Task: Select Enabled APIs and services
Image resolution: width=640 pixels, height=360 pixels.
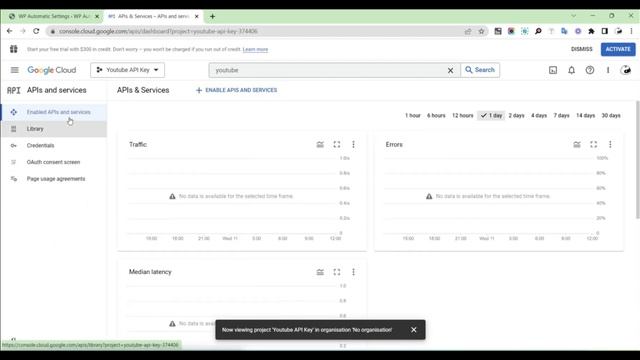Action: coord(53,112)
